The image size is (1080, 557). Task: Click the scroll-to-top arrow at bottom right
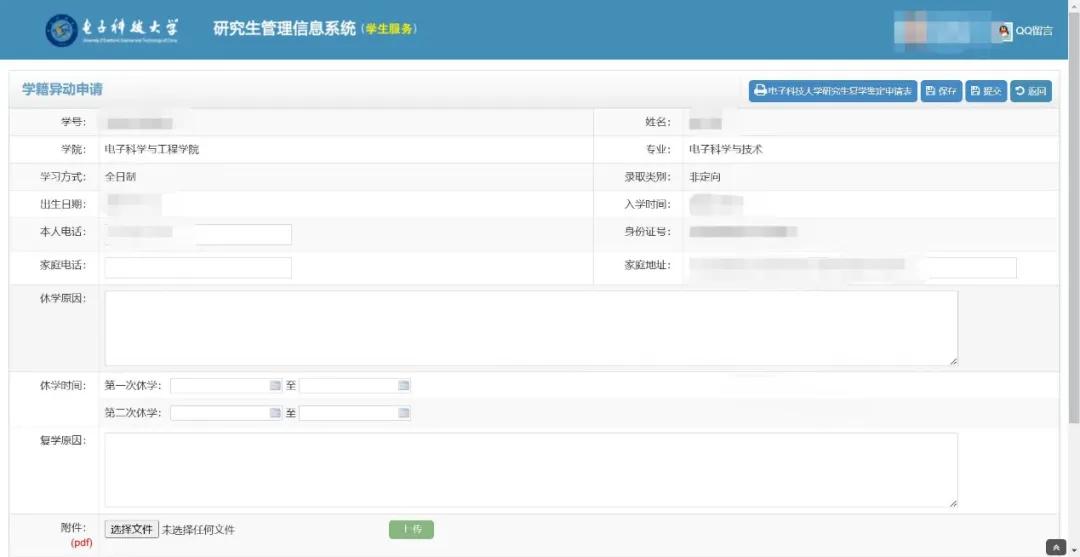click(1056, 547)
